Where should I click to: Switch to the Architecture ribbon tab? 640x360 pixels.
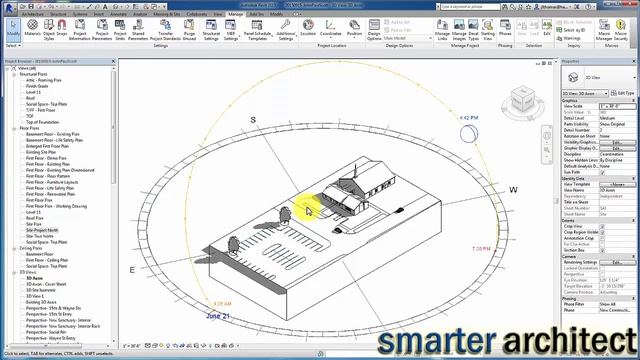pyautogui.click(x=32, y=14)
